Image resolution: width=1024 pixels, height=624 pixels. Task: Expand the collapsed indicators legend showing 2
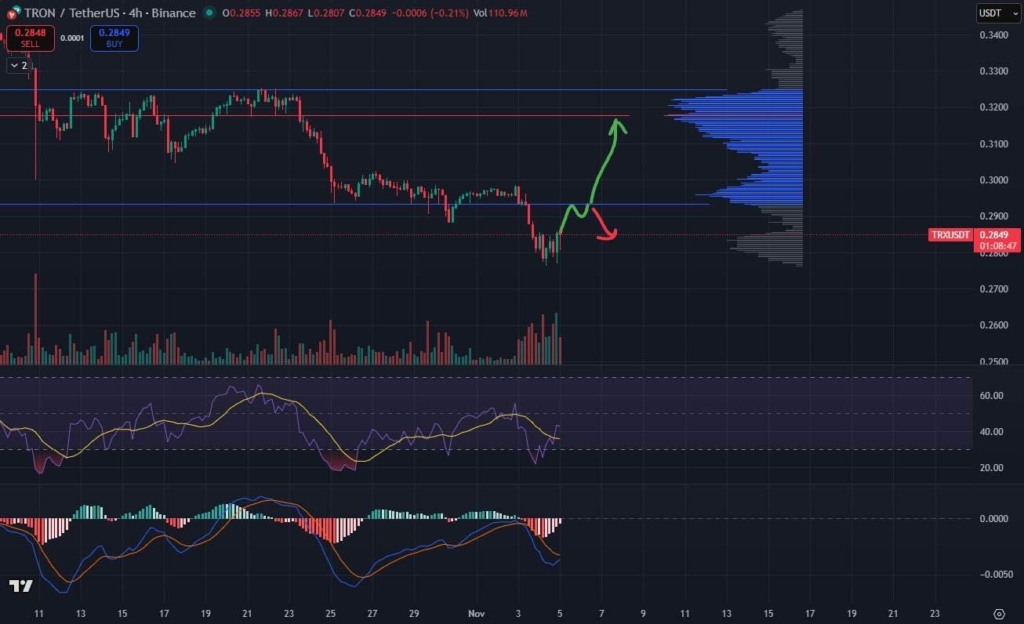click(x=18, y=65)
